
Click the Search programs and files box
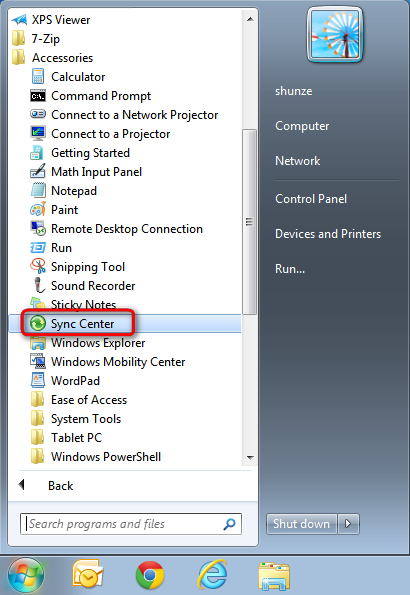[131, 524]
